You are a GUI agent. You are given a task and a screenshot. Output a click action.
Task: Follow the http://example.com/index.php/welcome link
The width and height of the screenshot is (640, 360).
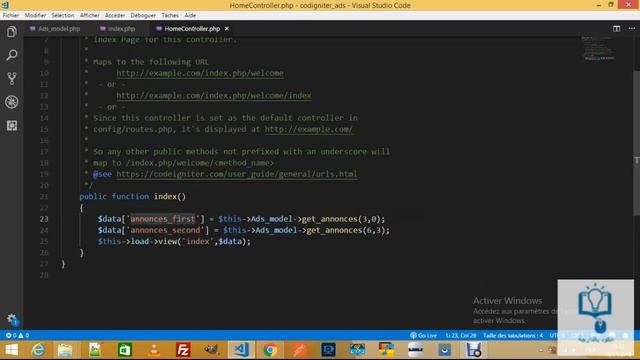click(x=200, y=73)
